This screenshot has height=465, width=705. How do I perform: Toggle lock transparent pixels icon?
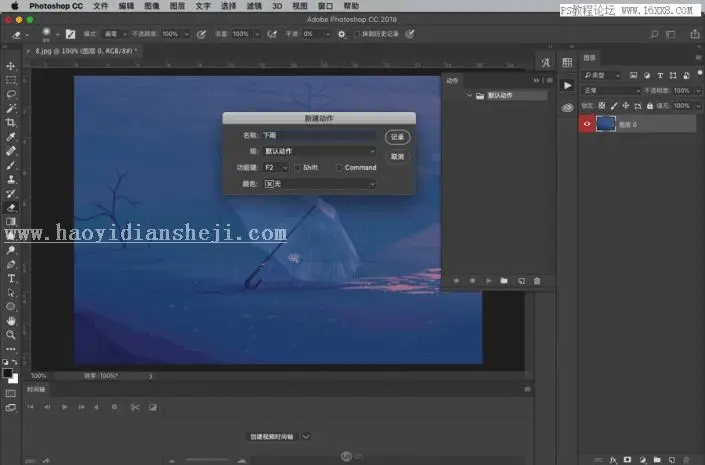(602, 106)
